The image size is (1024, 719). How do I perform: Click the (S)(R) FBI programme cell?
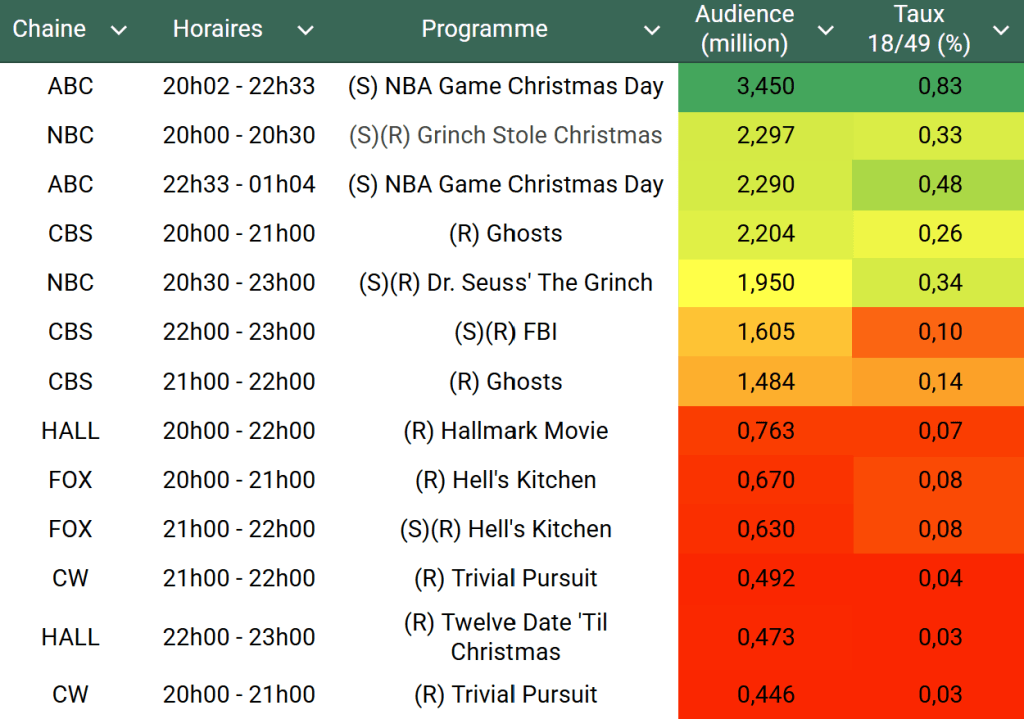pyautogui.click(x=505, y=332)
